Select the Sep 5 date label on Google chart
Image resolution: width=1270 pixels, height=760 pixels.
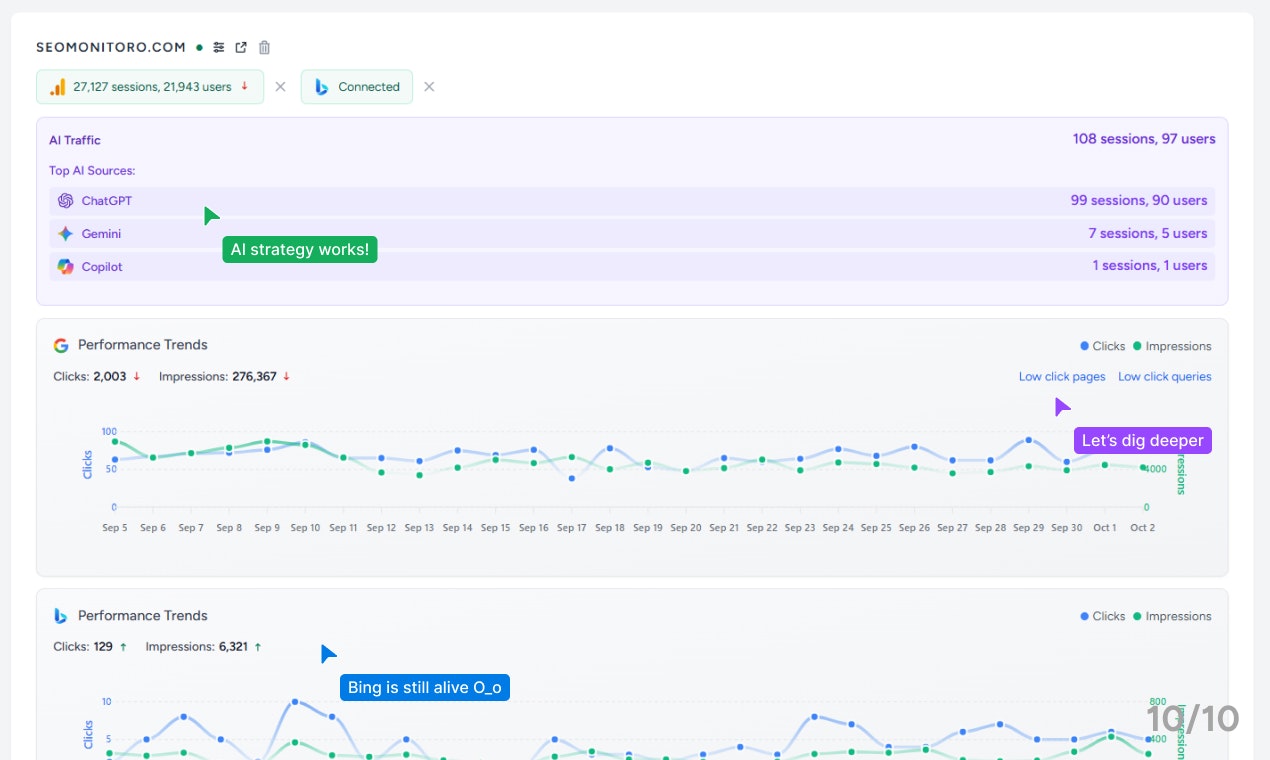tap(115, 528)
